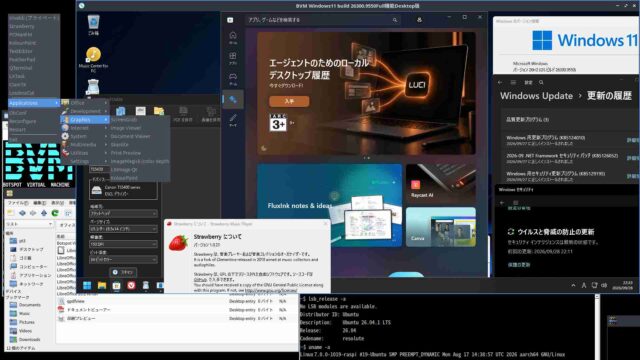Click the green reload icon in file manager toolbar
The image size is (640, 360).
pyautogui.click(x=55, y=213)
